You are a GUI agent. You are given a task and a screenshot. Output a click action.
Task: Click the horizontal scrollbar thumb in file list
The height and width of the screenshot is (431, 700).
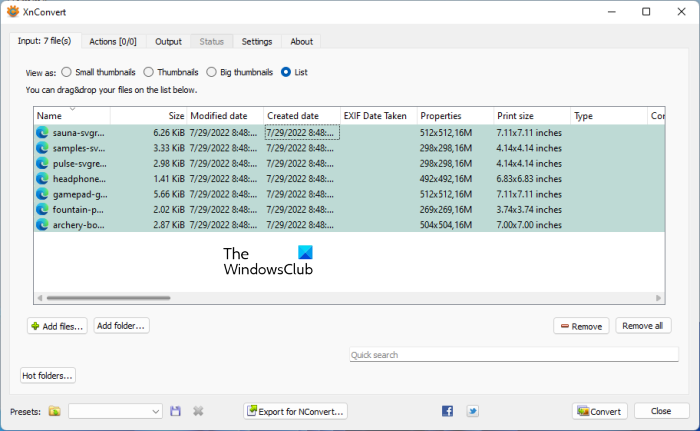pos(108,298)
